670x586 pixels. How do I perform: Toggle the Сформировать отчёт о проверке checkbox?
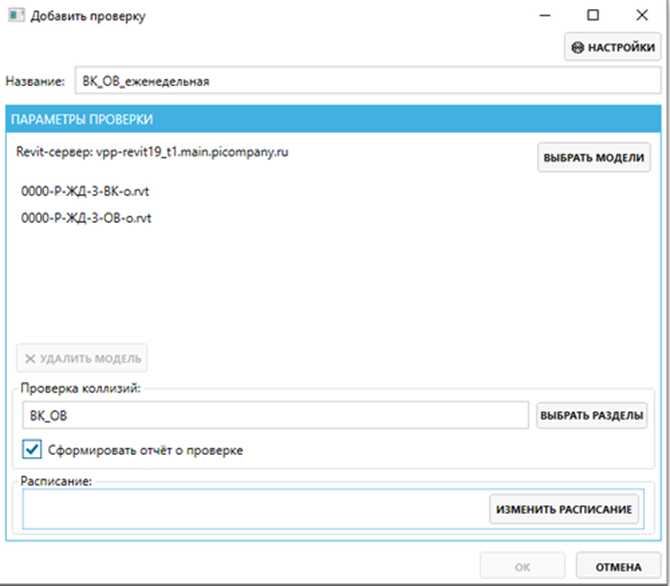(x=32, y=450)
